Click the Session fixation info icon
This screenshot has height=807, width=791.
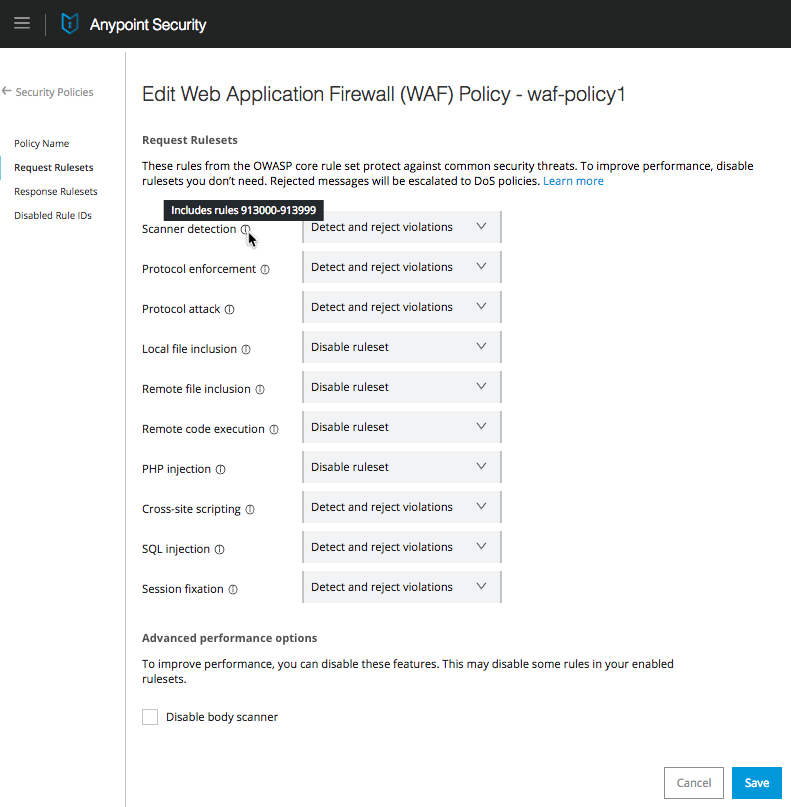232,588
